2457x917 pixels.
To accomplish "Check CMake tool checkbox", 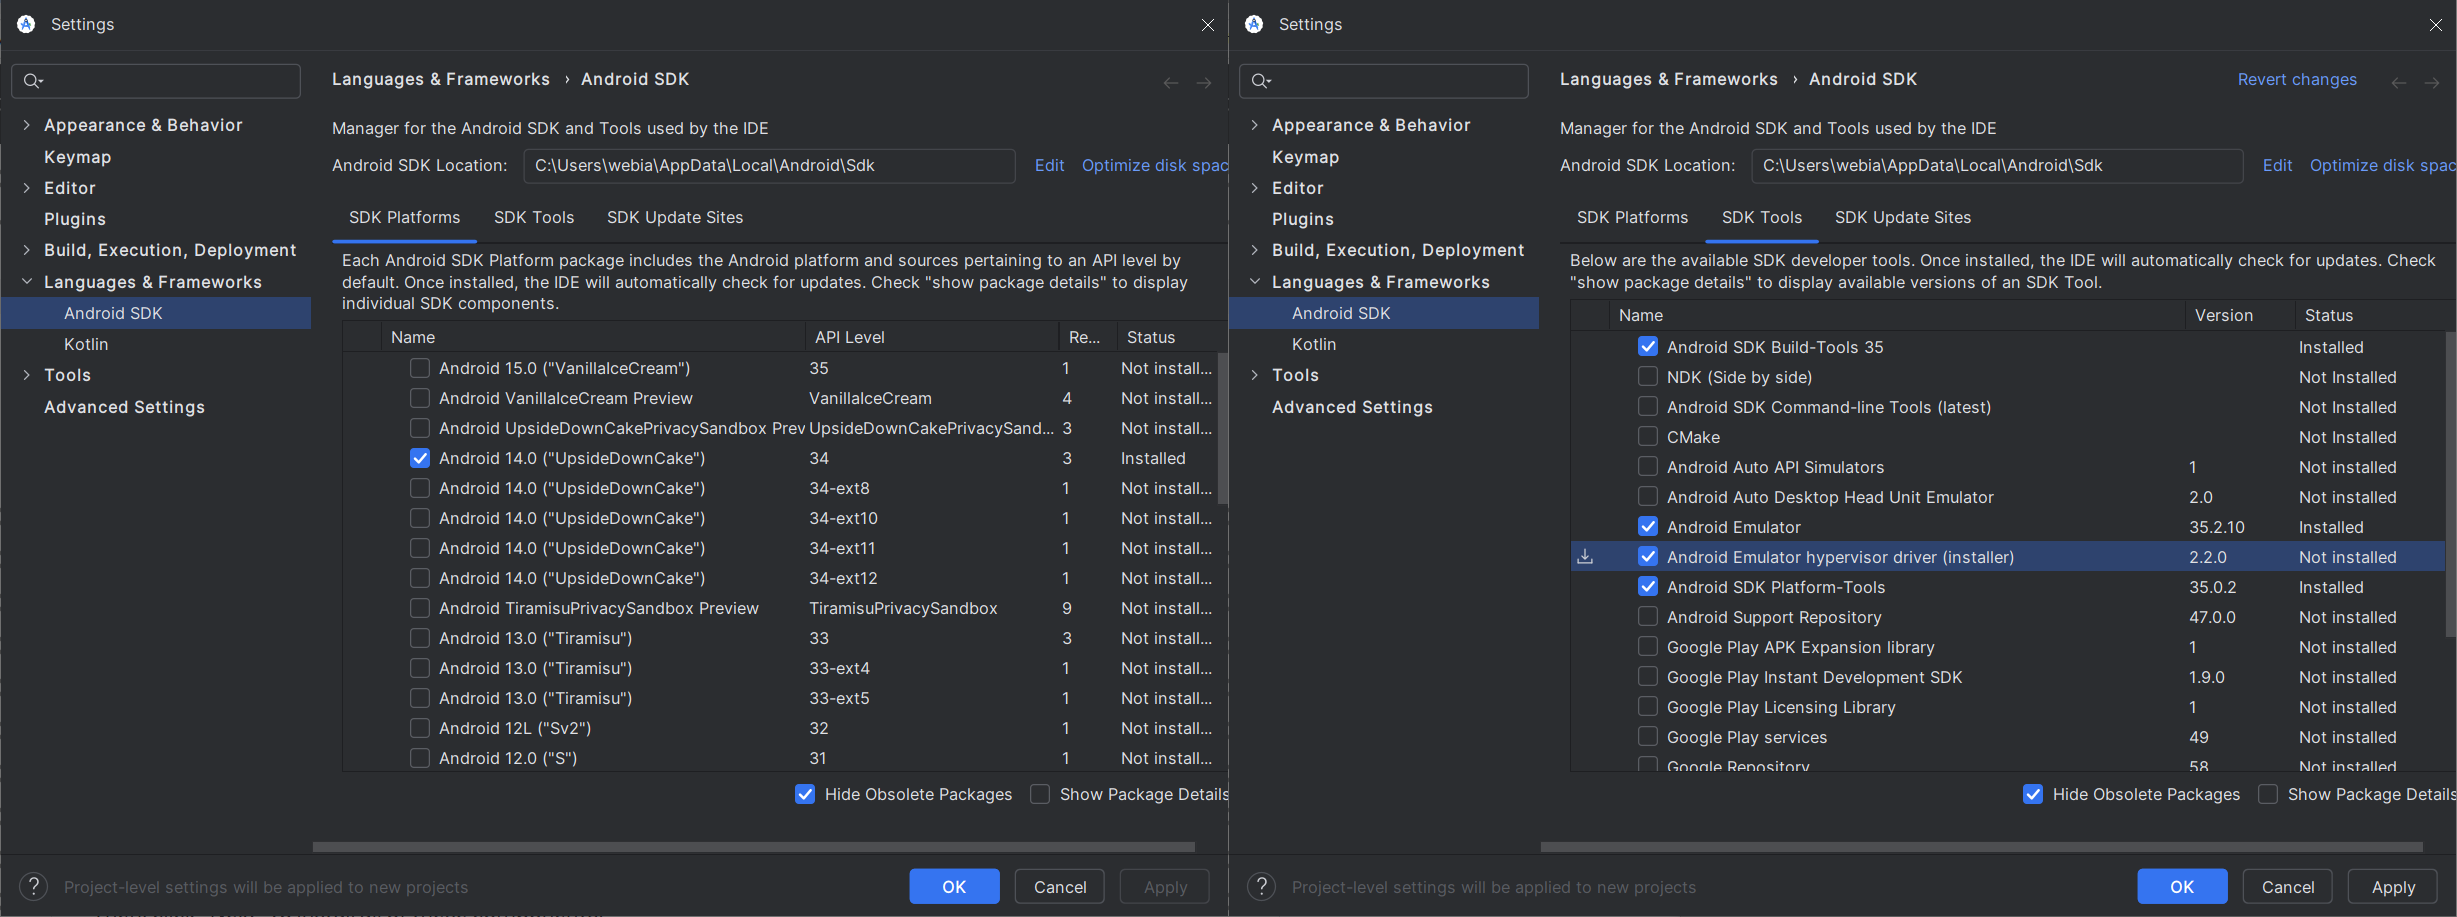I will pyautogui.click(x=1648, y=437).
